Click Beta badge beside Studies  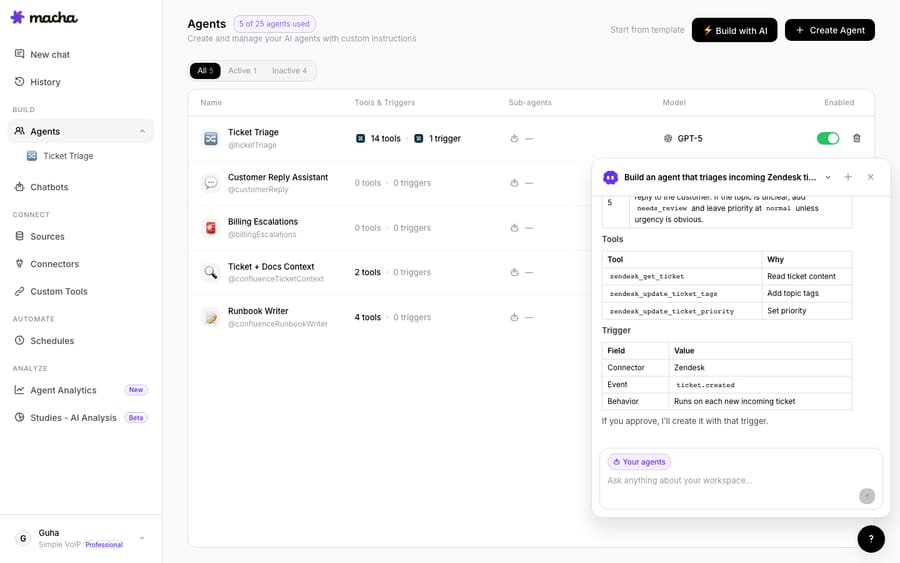136,418
